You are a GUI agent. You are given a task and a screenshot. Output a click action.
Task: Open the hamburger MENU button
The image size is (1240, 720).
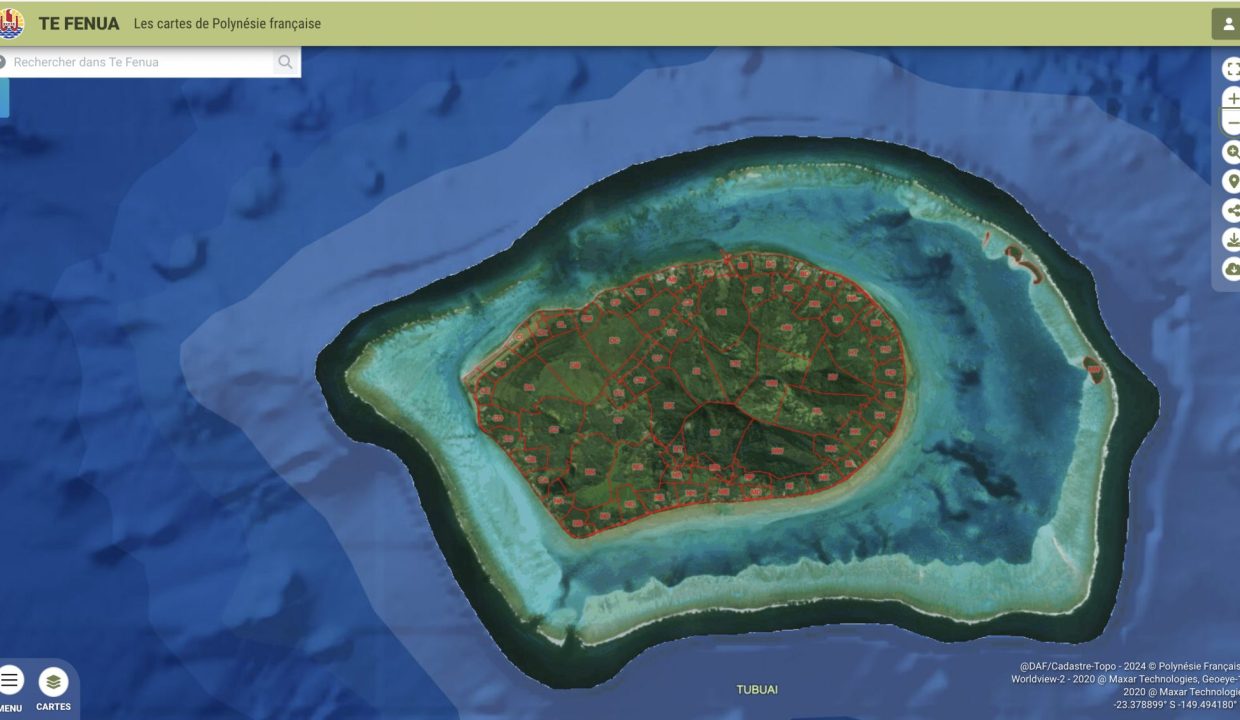tap(10, 681)
